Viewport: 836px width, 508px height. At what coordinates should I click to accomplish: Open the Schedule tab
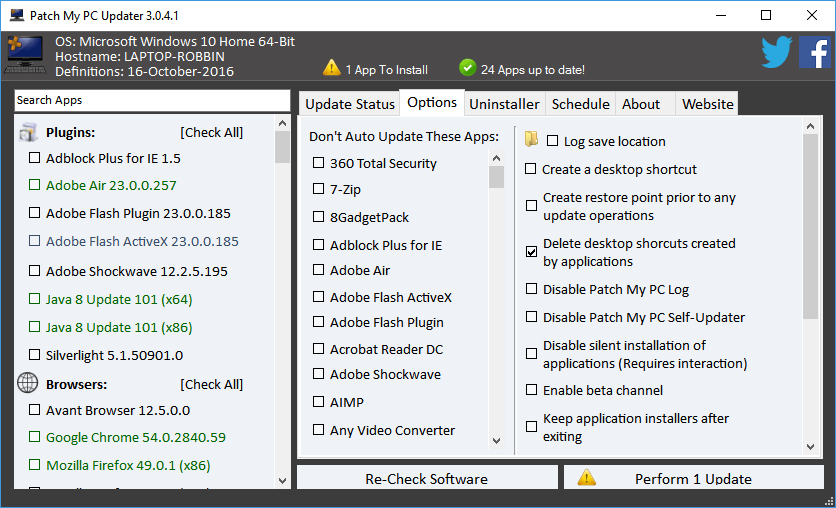click(580, 104)
